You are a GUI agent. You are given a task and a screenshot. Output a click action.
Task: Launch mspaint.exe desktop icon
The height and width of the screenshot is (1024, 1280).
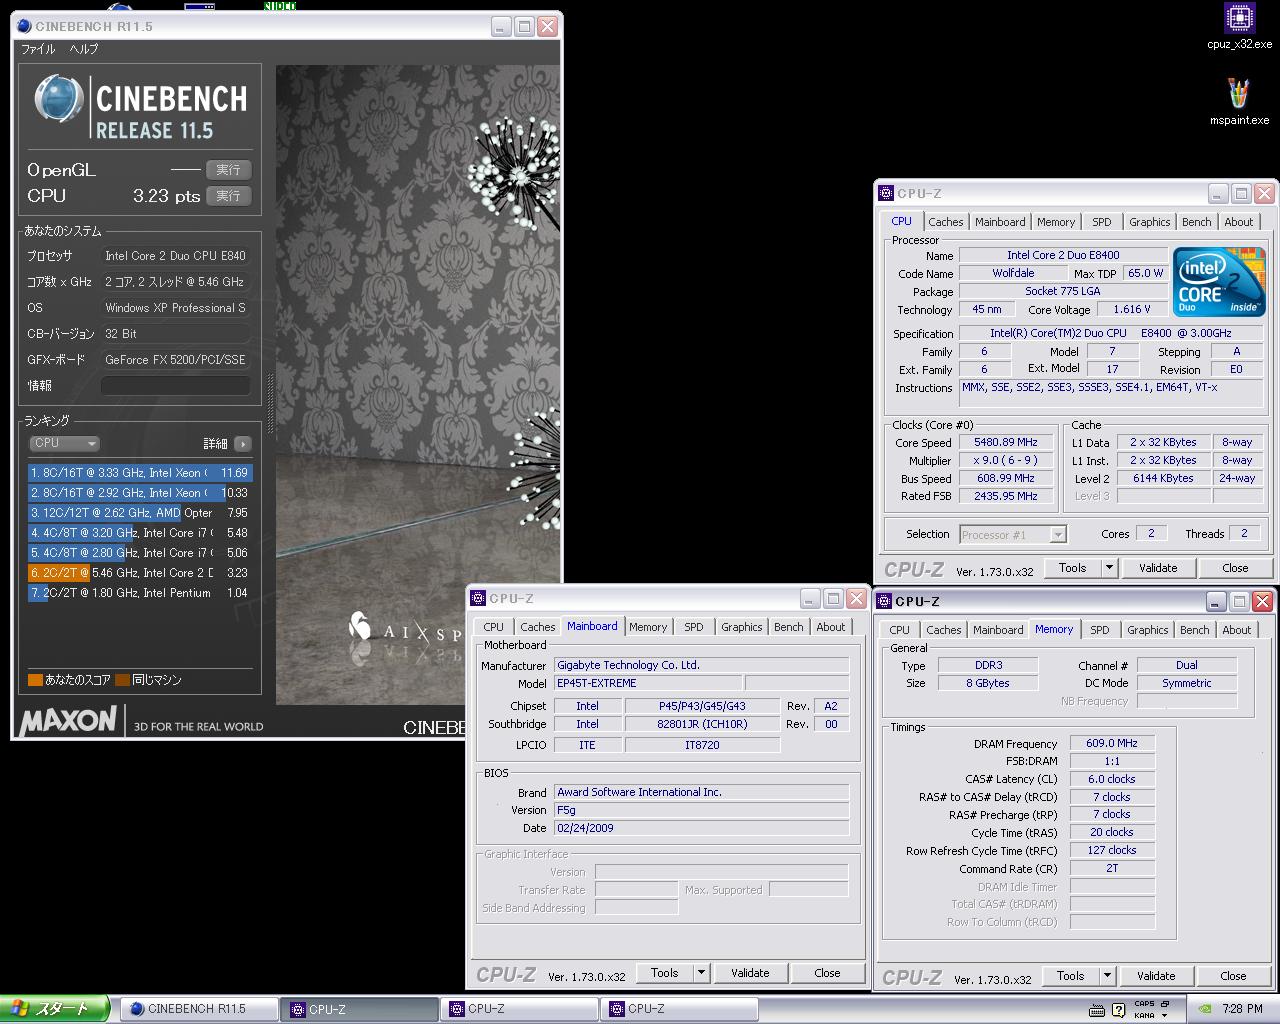1239,101
